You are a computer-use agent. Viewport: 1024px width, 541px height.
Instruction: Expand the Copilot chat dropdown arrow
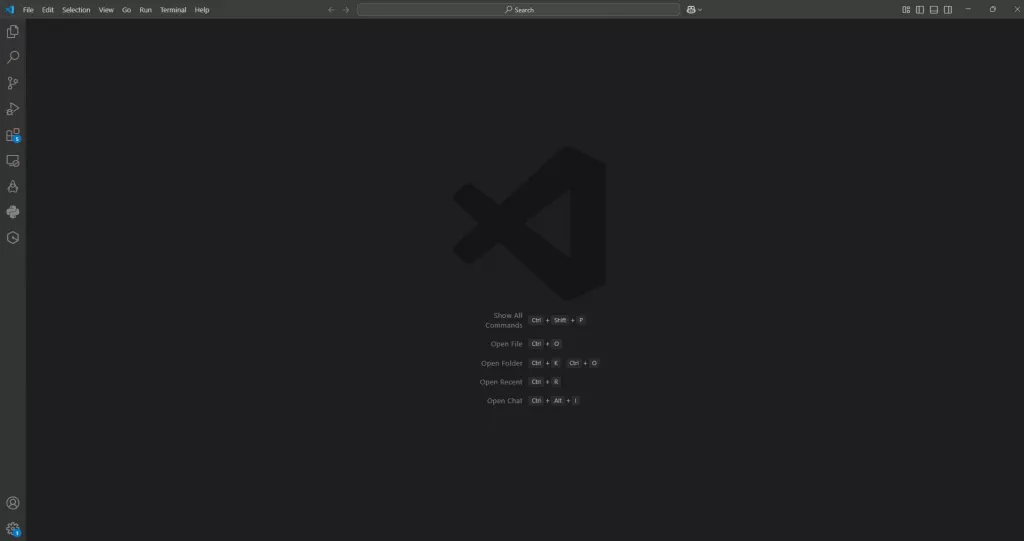pos(700,10)
